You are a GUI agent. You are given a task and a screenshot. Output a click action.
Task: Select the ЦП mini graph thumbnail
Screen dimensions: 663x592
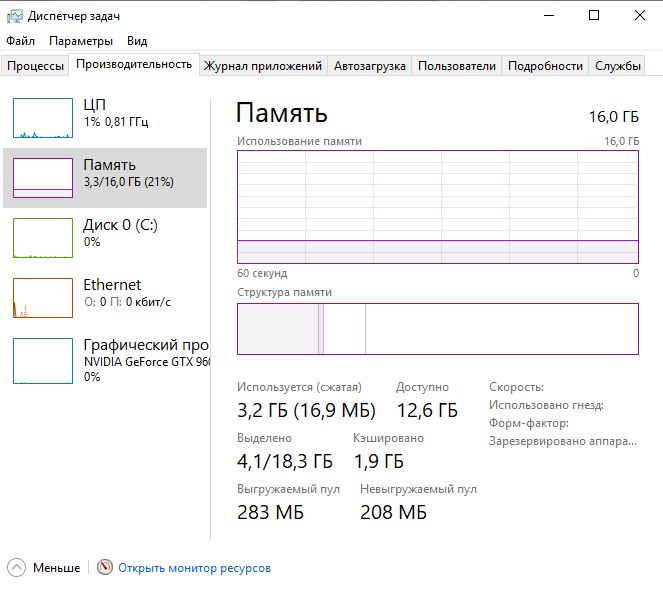click(43, 117)
